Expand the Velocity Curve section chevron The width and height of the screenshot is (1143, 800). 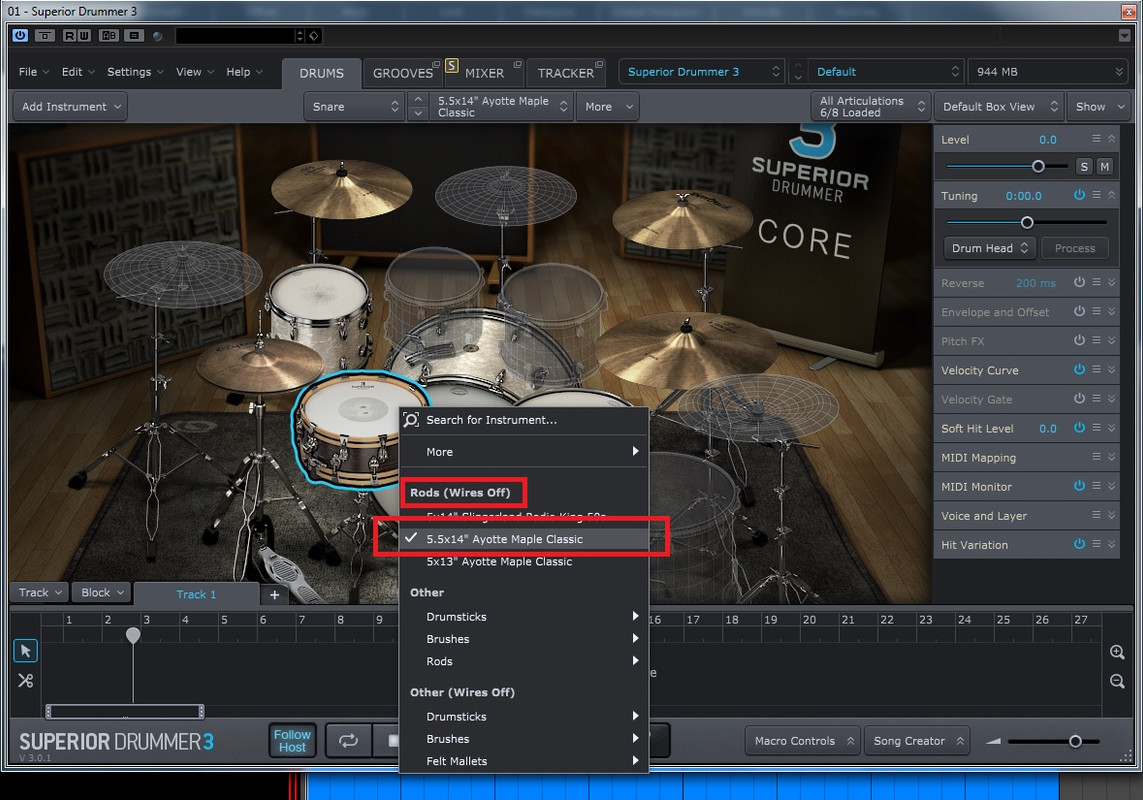[x=1112, y=370]
